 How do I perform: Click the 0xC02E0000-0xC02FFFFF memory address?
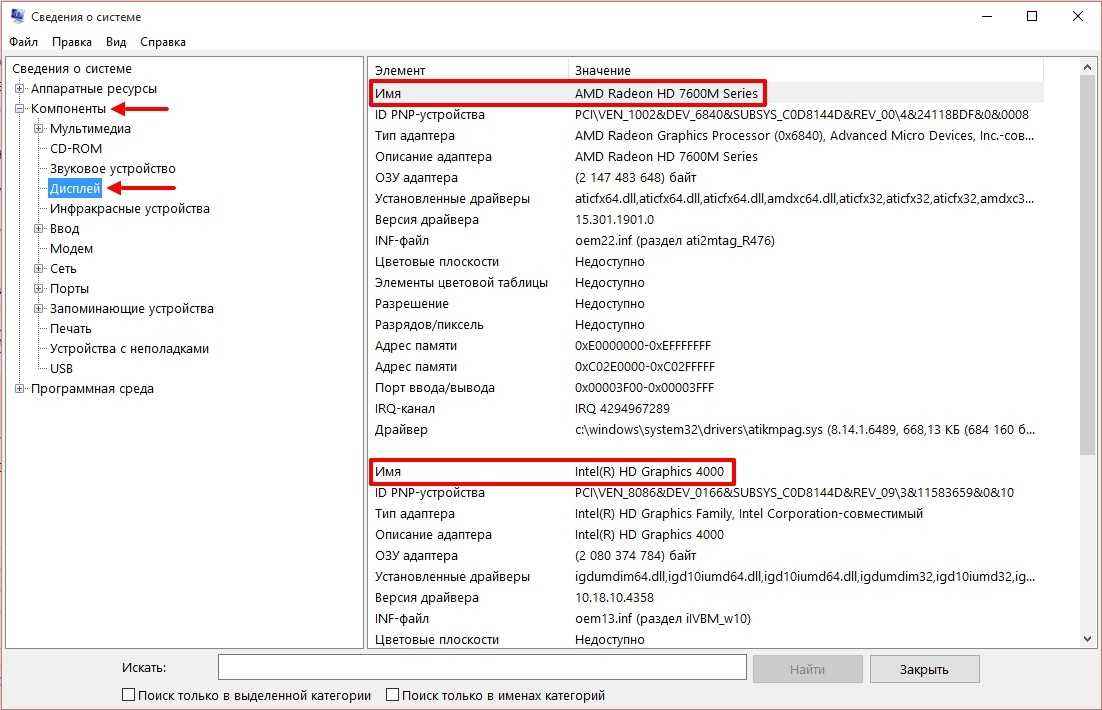pyautogui.click(x=644, y=366)
